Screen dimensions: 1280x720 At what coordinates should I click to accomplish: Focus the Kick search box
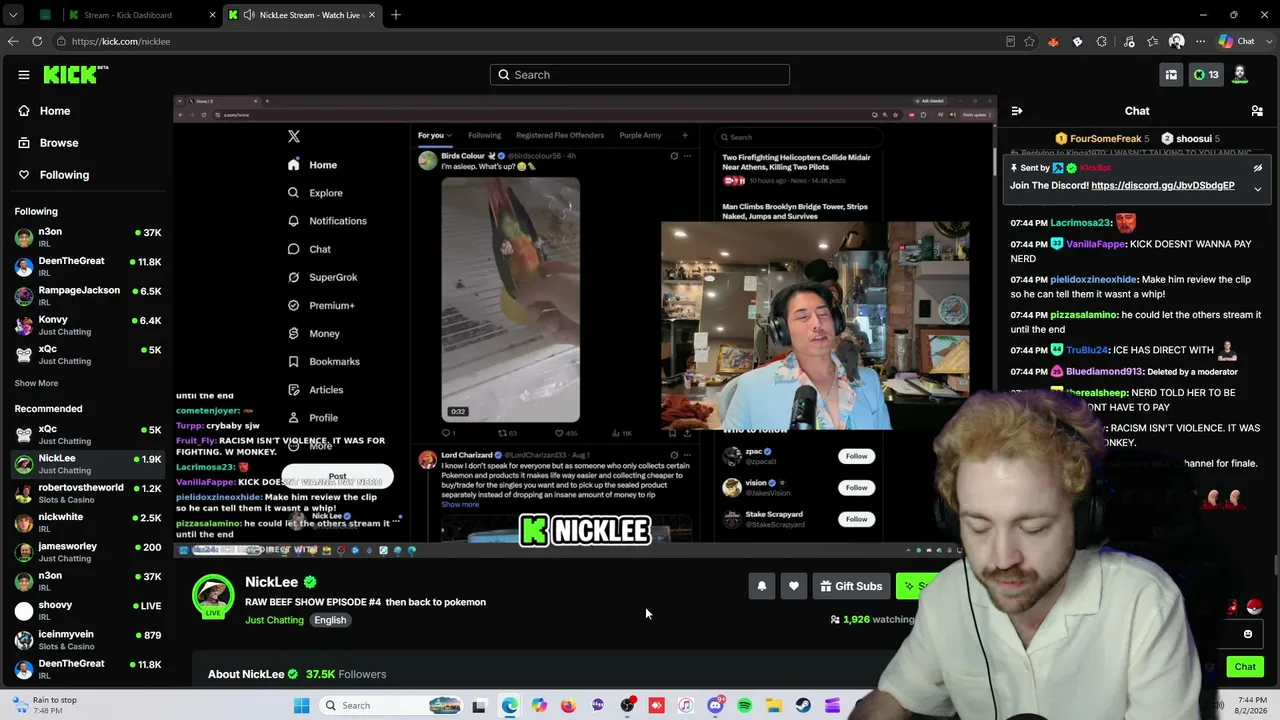click(640, 74)
